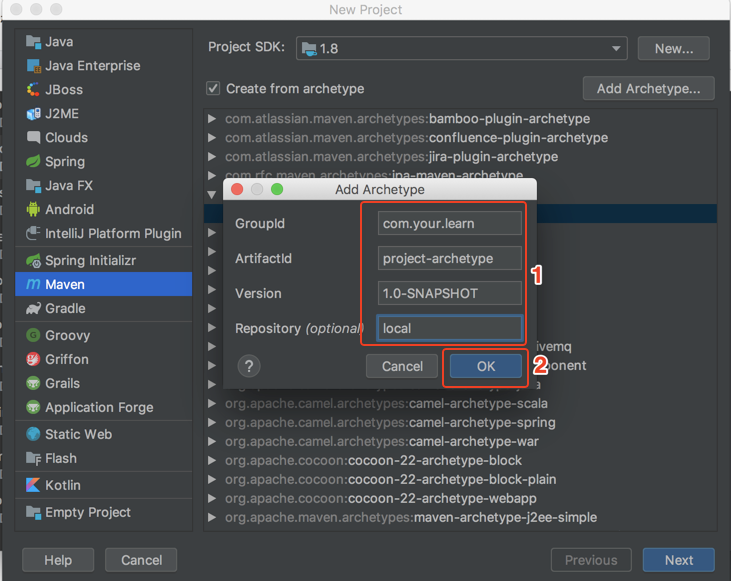Select cocoon-22-archetype-webapp row
The image size is (731, 581).
460,498
